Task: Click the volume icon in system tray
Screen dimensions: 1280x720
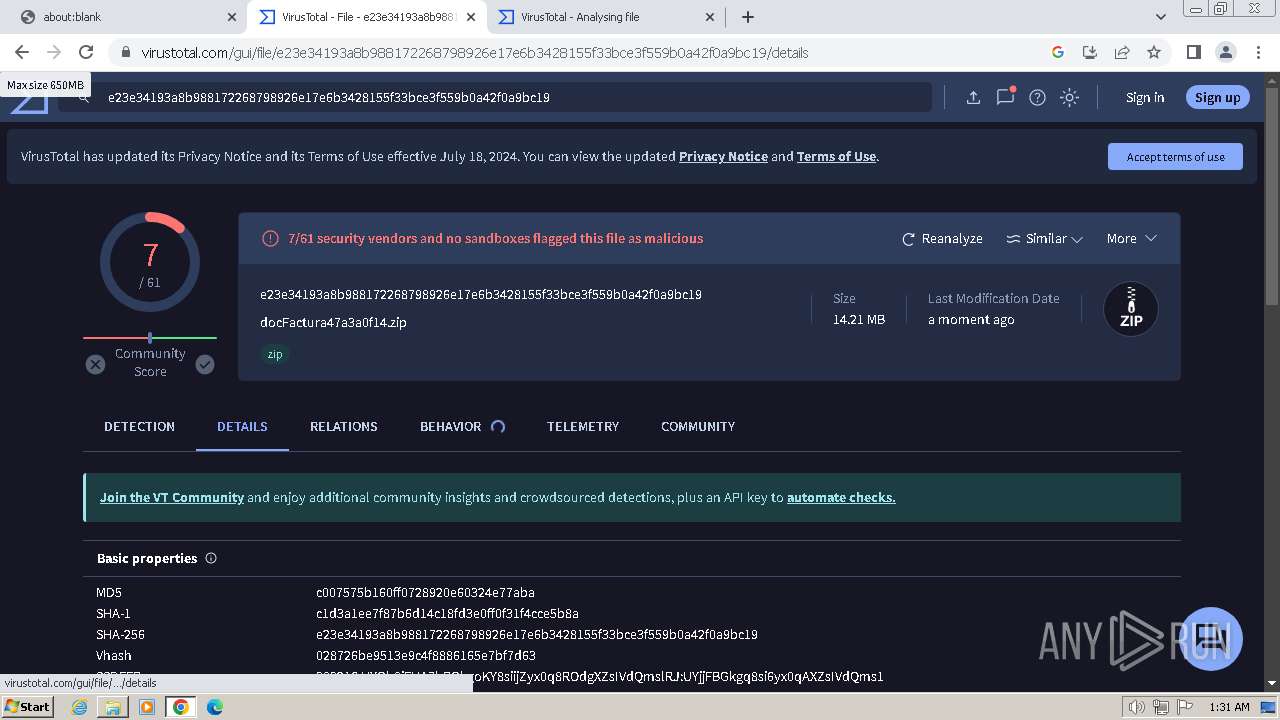Action: [x=1137, y=707]
